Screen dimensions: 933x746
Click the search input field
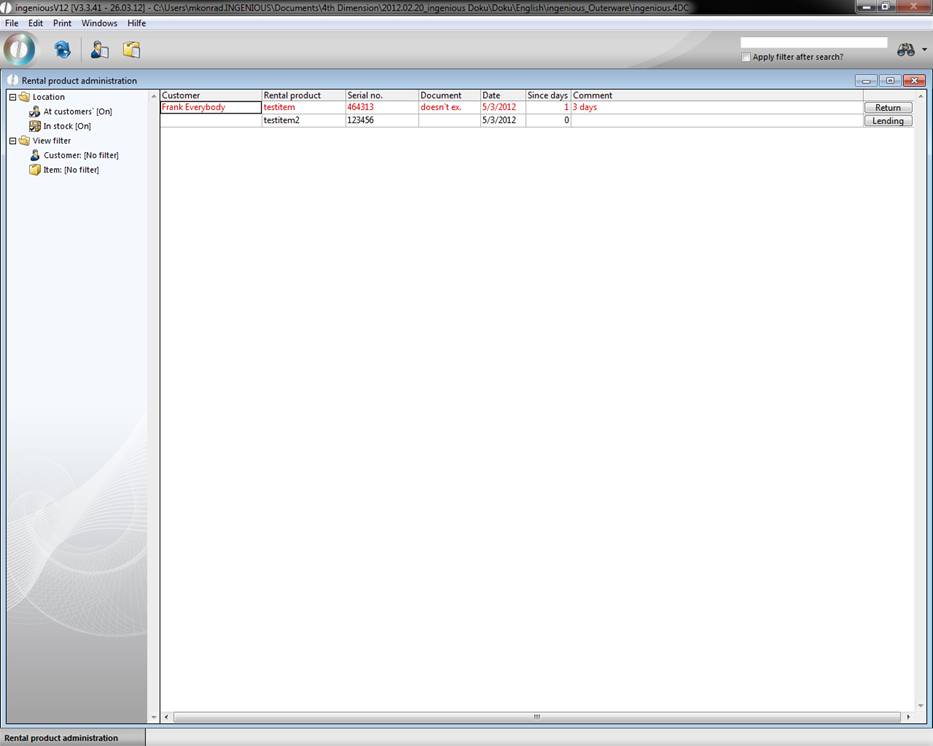813,43
